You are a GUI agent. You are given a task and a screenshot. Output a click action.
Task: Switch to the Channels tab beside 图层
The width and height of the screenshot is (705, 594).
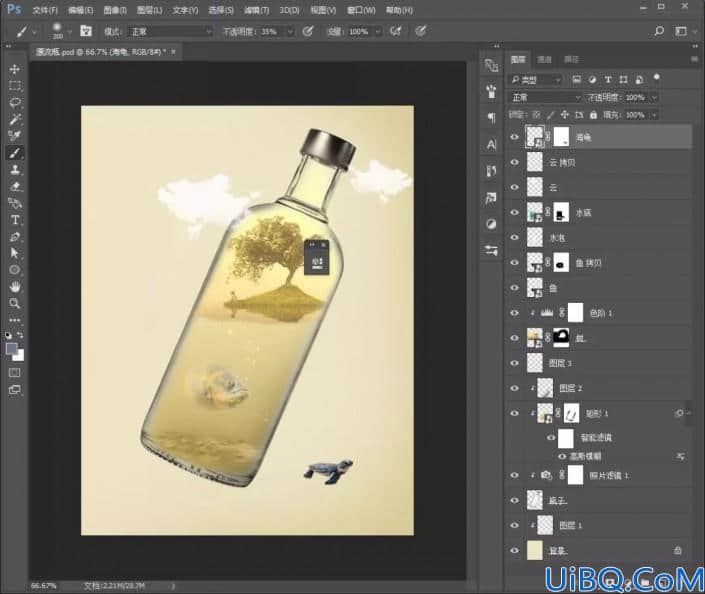click(544, 59)
